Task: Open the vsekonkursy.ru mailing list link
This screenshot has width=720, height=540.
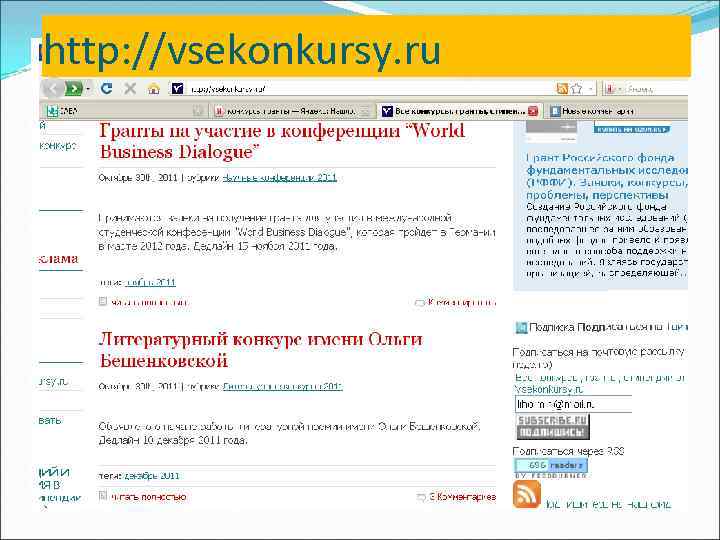Action: point(600,383)
